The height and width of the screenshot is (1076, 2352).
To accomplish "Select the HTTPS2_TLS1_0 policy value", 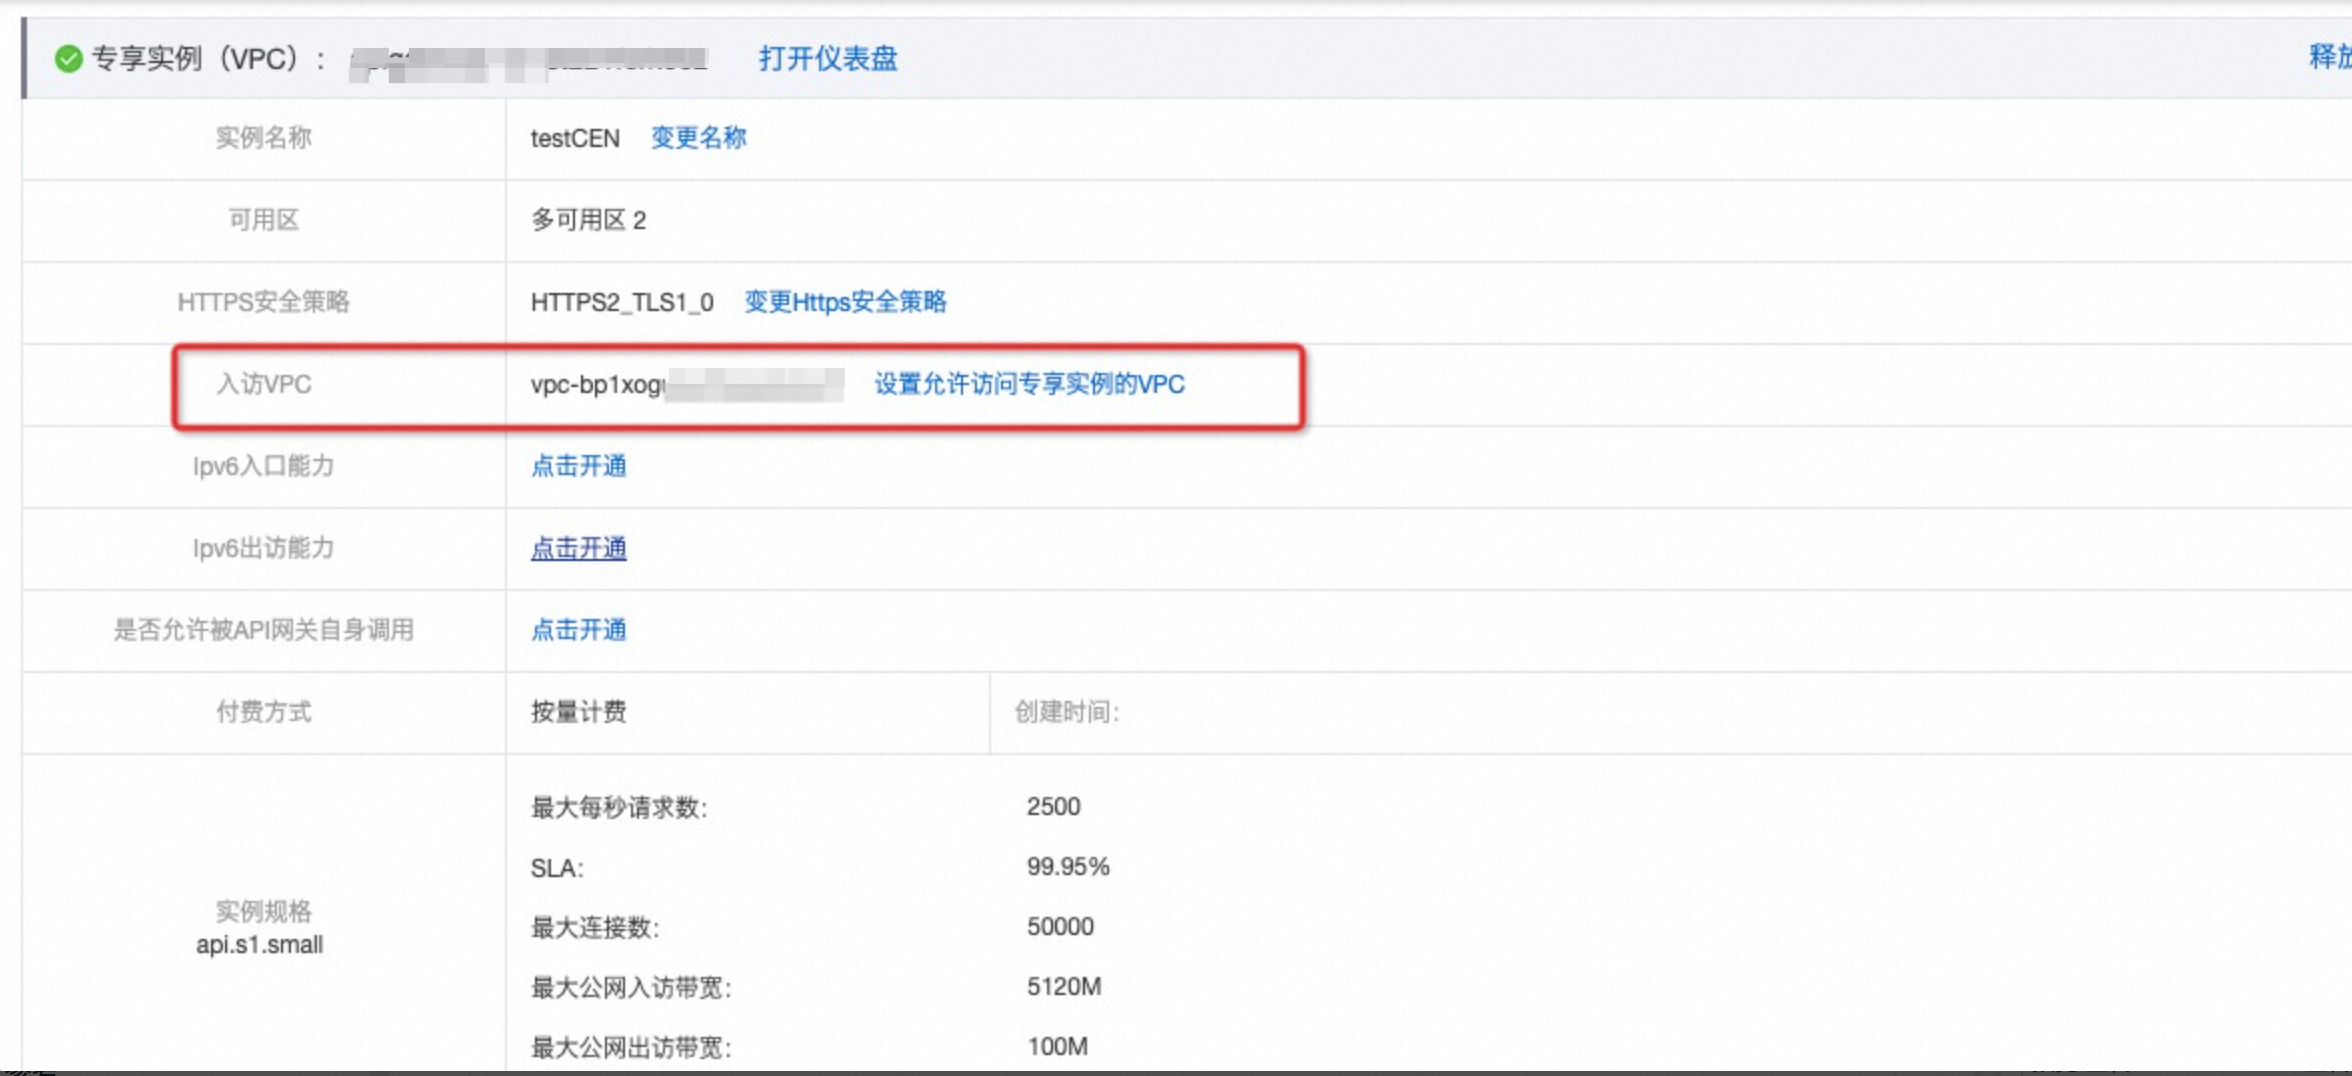I will 622,302.
